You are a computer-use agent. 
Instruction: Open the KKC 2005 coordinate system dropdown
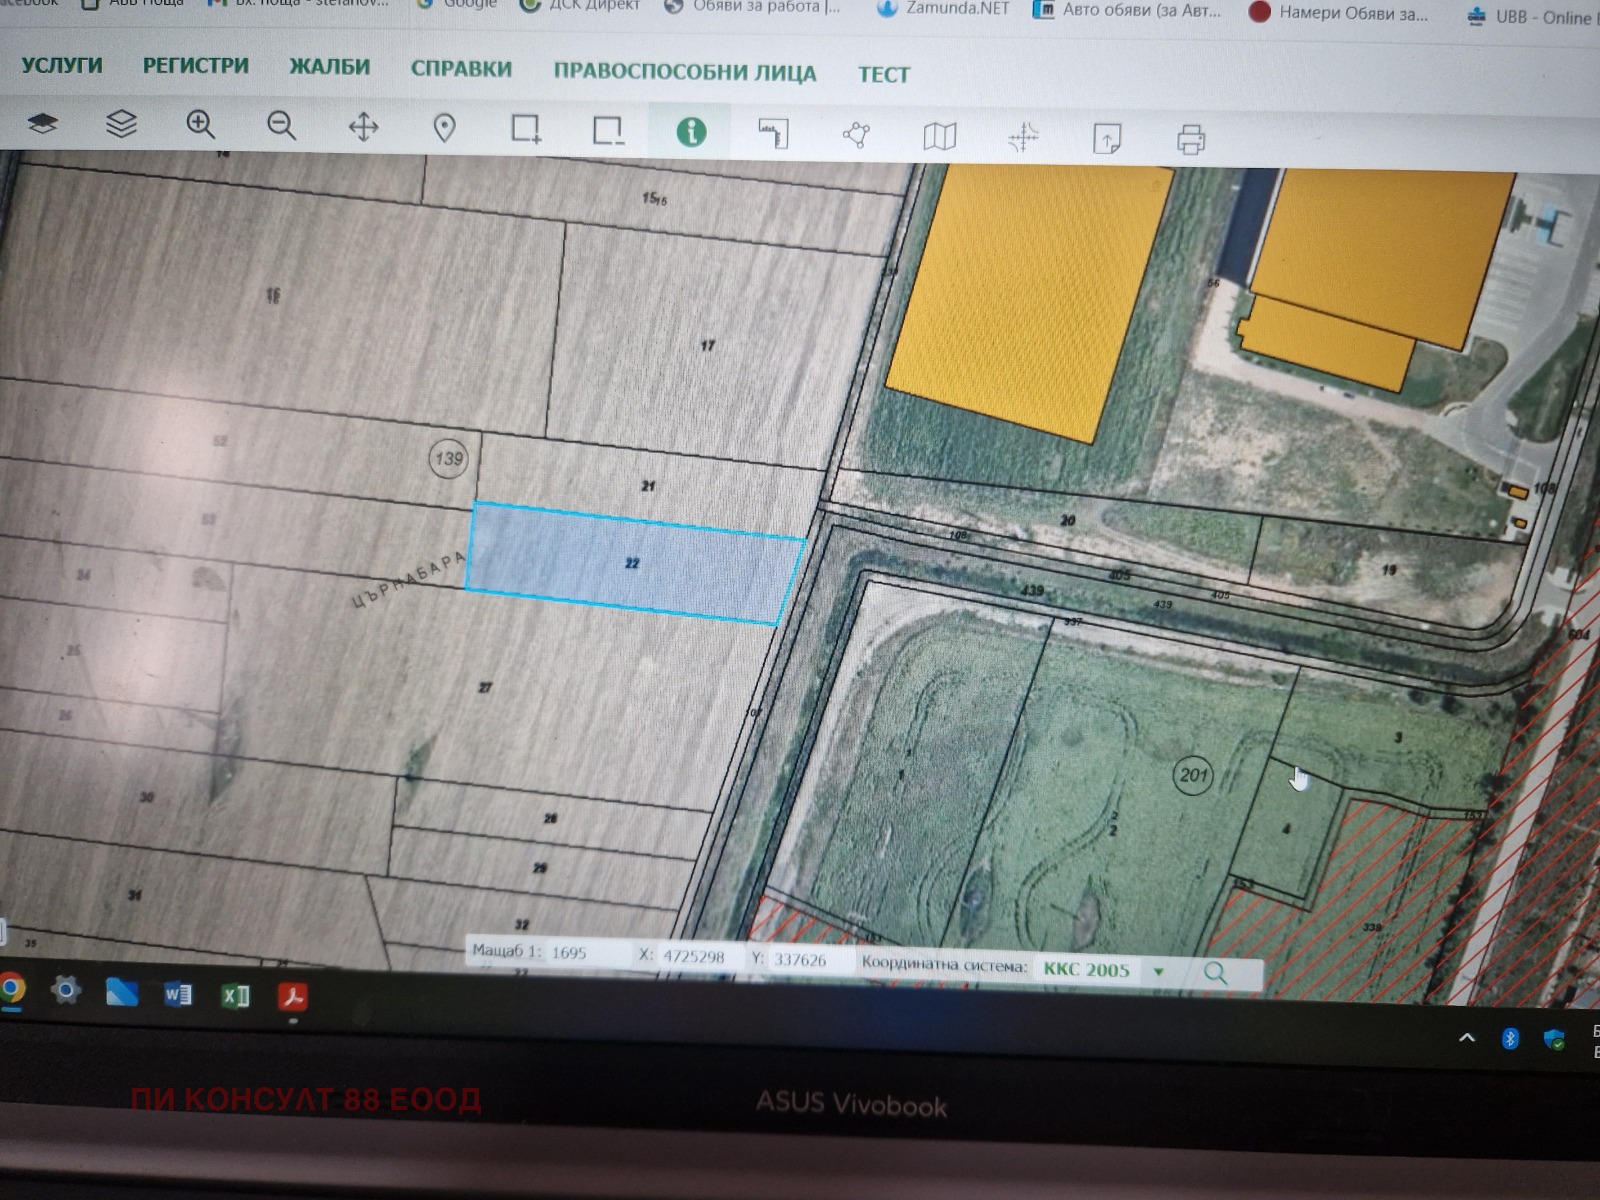pyautogui.click(x=1158, y=971)
